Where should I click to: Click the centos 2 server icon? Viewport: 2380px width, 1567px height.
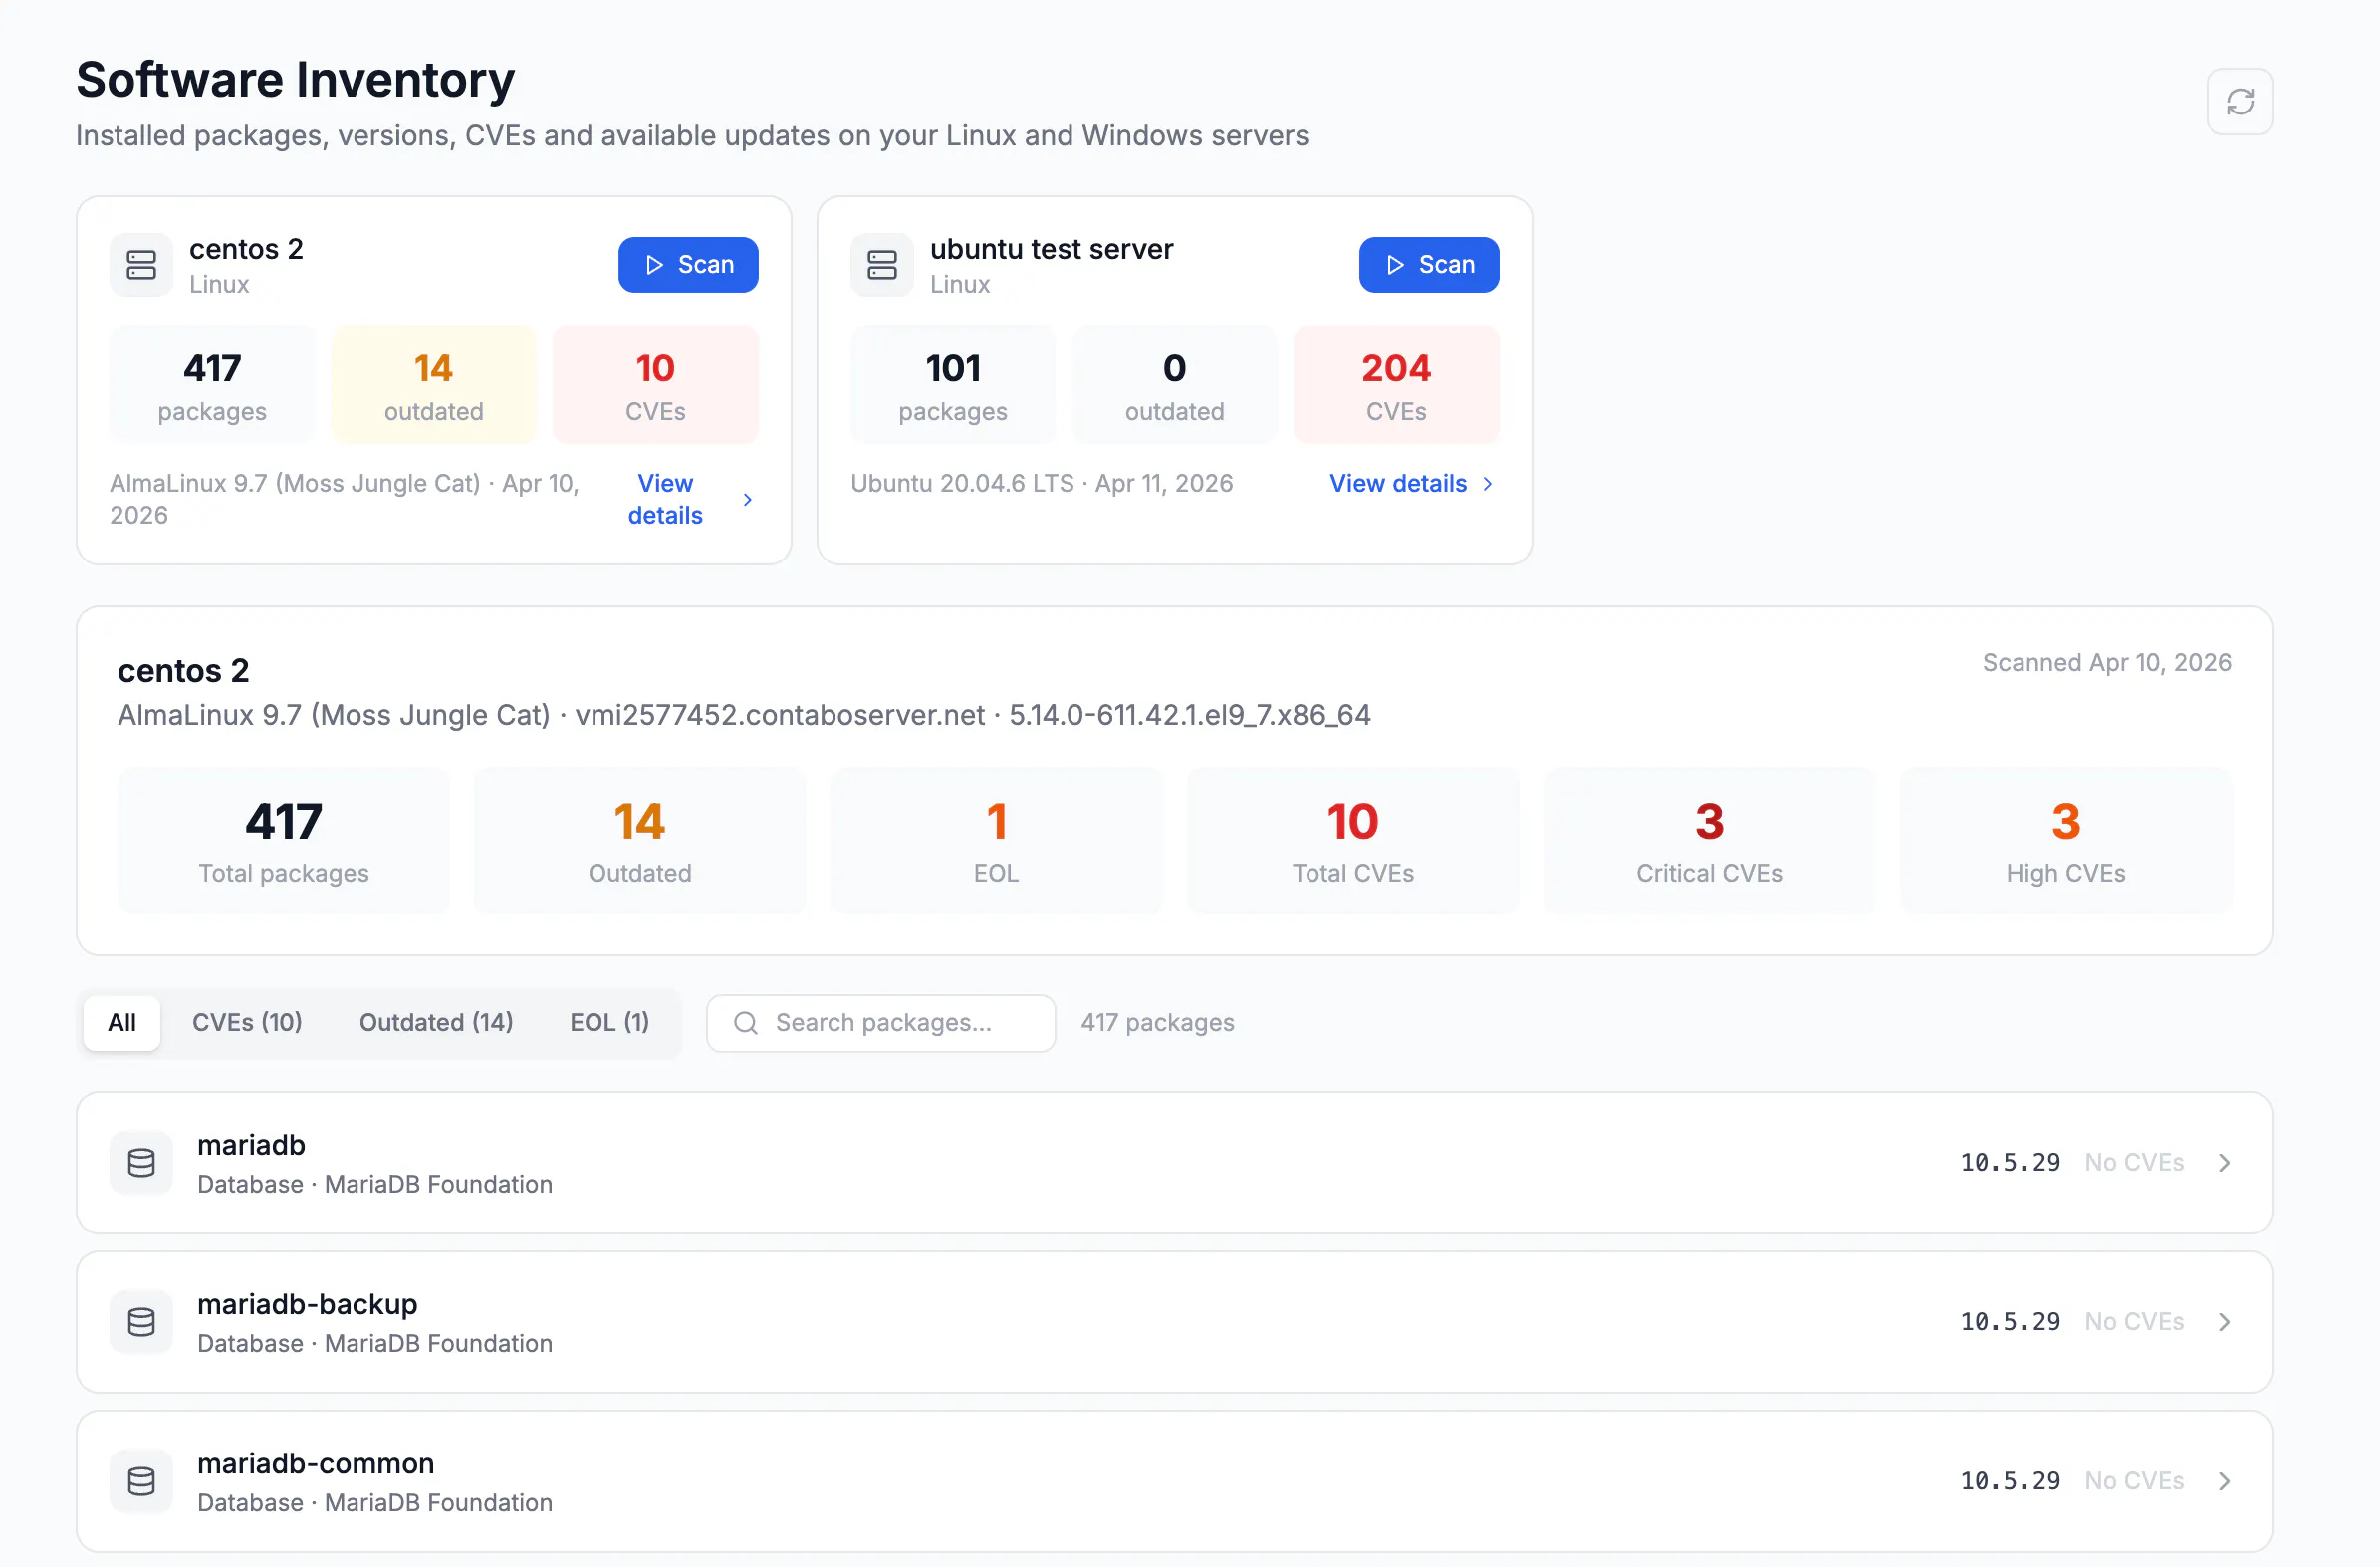click(x=141, y=265)
